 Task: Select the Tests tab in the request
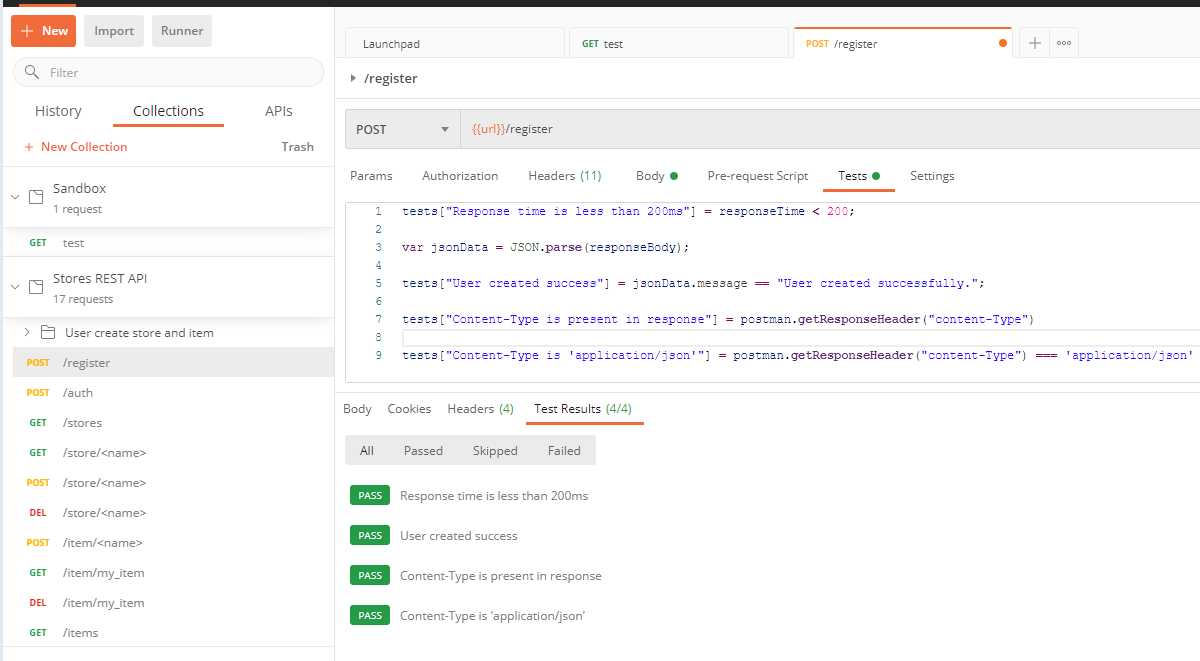[859, 176]
